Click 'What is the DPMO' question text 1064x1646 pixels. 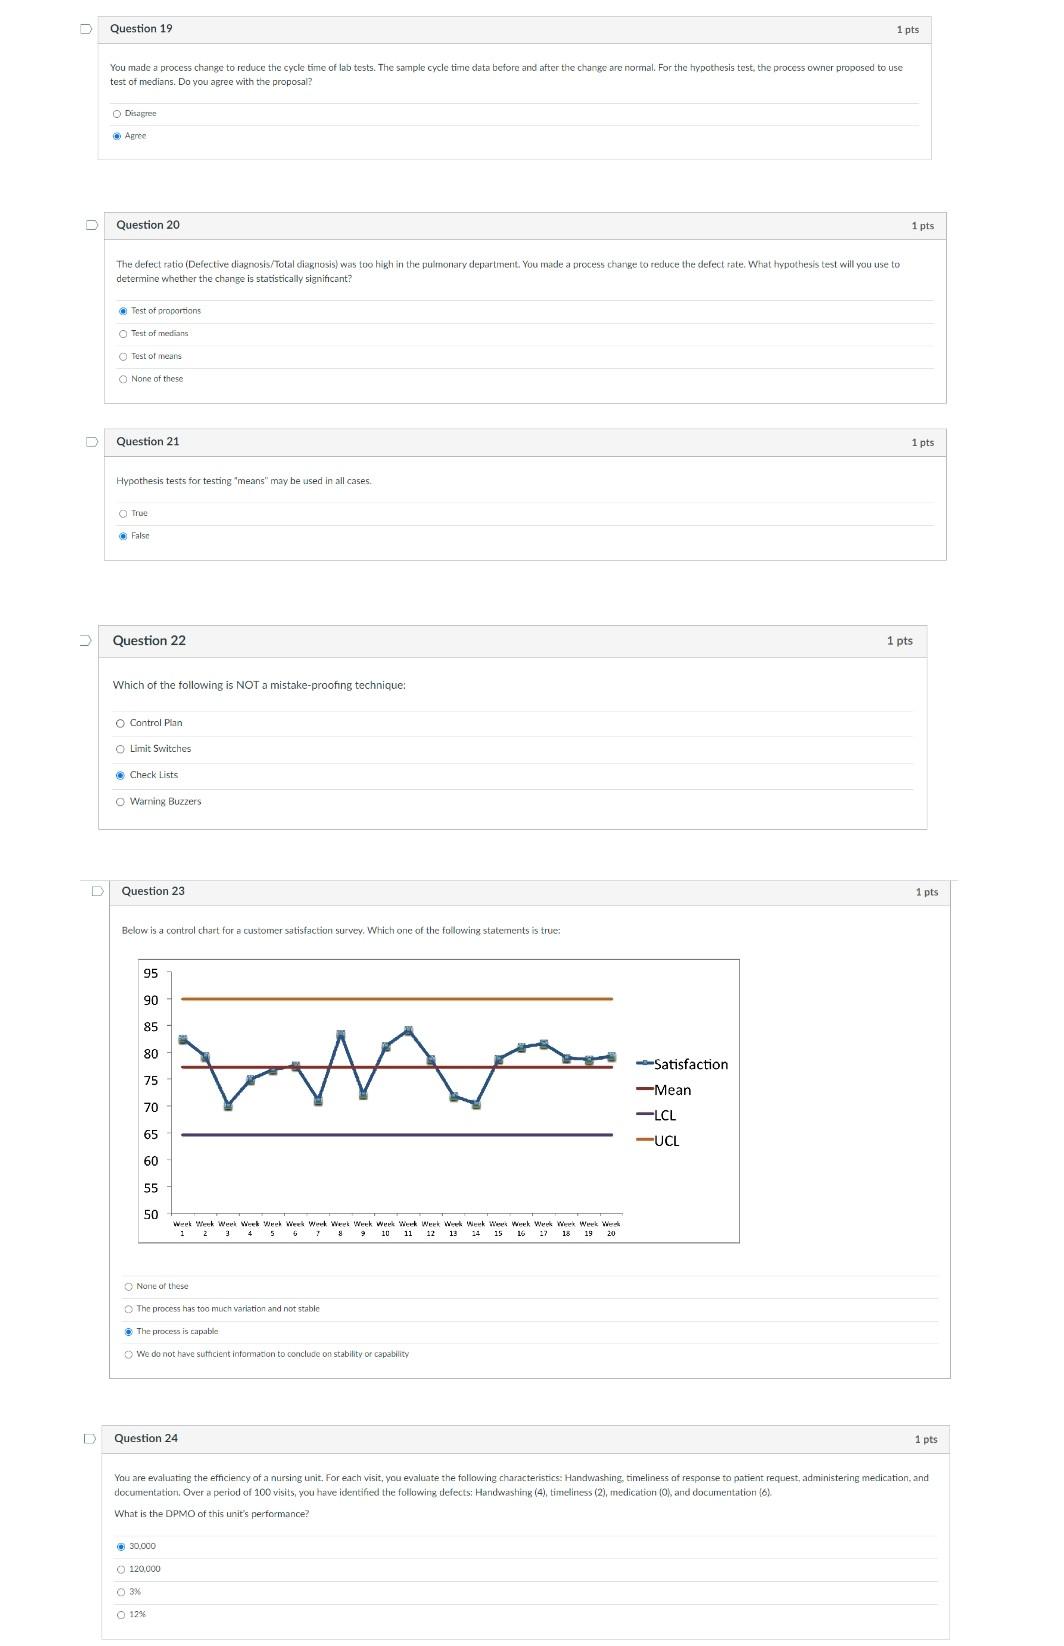(x=212, y=1513)
